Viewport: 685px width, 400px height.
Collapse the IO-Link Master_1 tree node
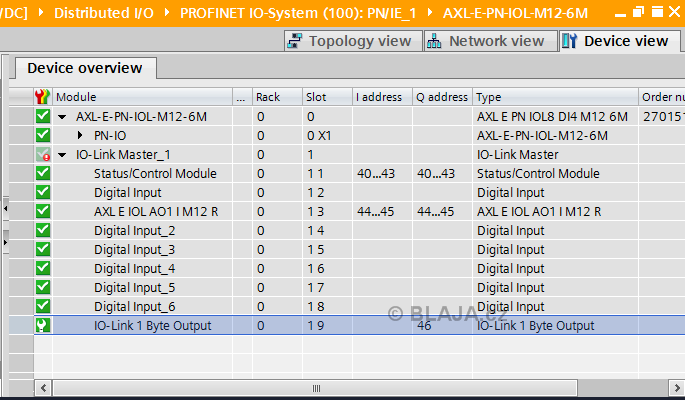[x=62, y=155]
